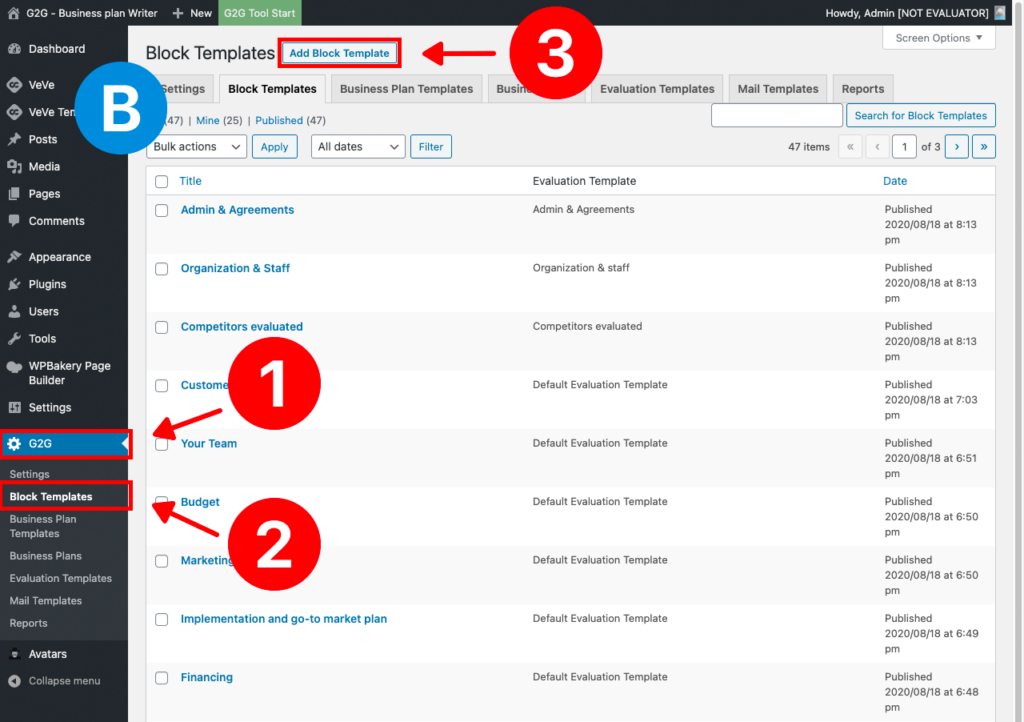Check the Admin & Agreements row checkbox

(x=161, y=210)
